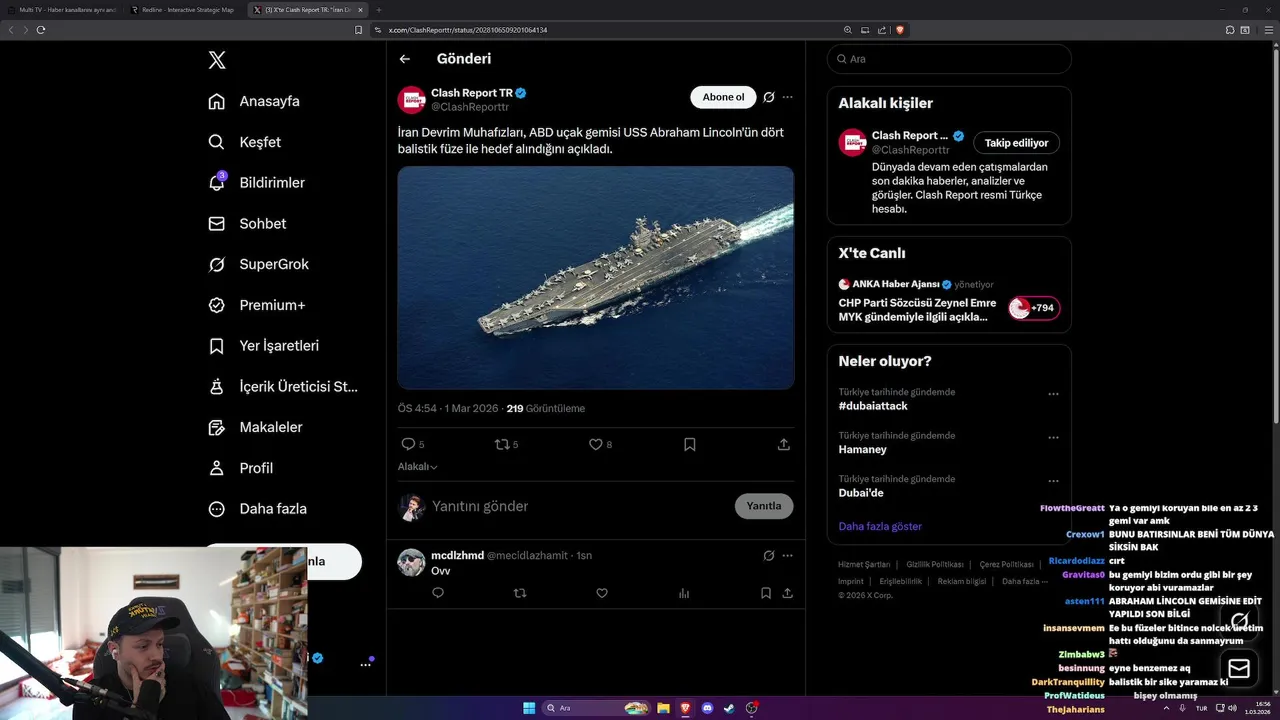Click Hizmet Şartları footer link

(864, 565)
